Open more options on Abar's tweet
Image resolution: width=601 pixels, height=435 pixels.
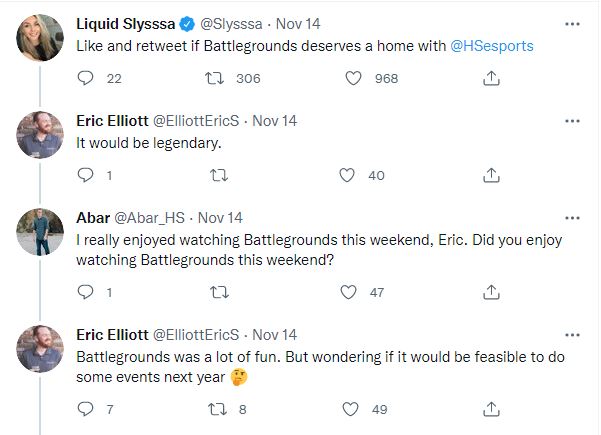point(572,218)
